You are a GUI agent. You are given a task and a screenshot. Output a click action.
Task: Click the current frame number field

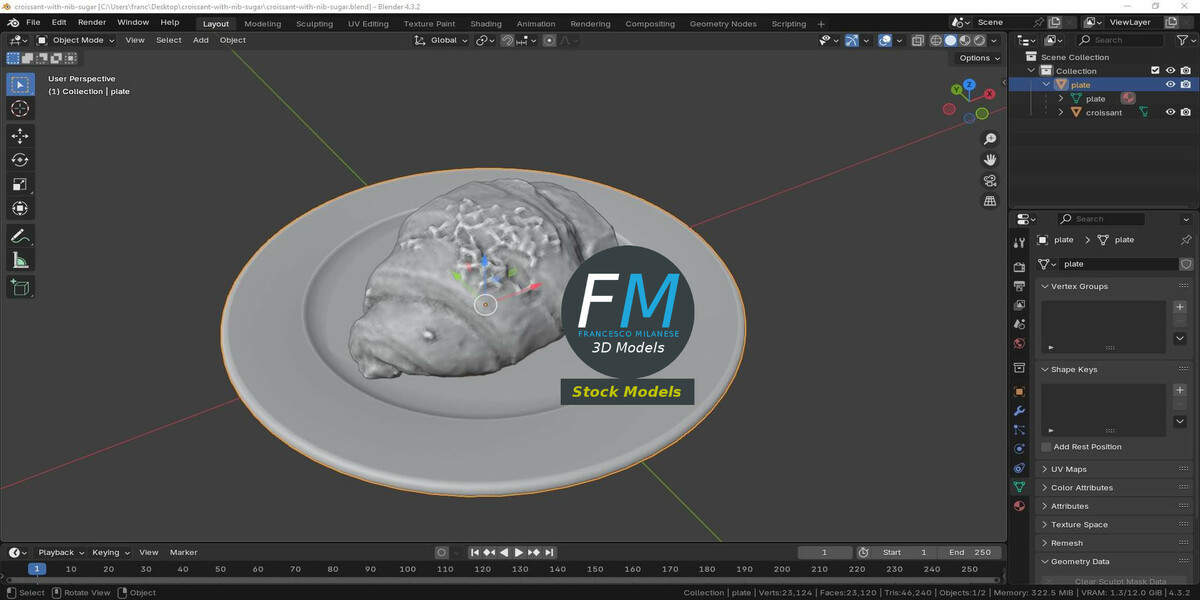pos(824,553)
